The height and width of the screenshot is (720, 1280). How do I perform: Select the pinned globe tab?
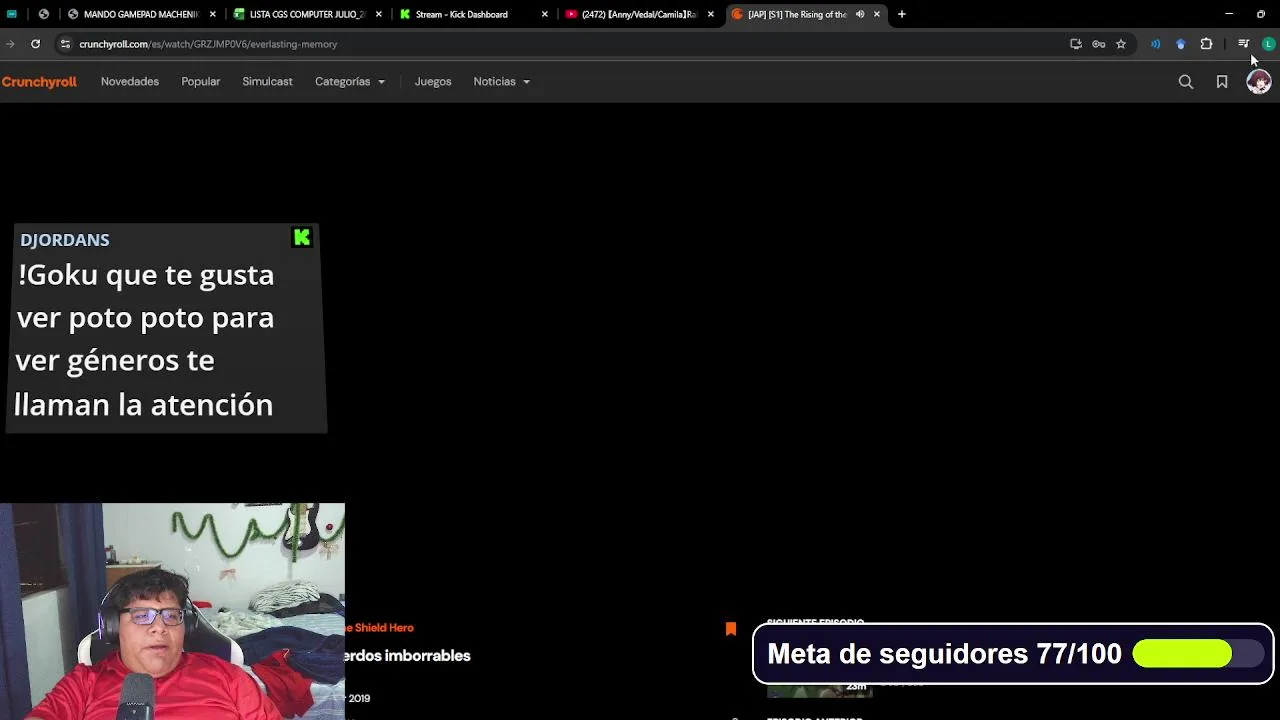click(43, 14)
